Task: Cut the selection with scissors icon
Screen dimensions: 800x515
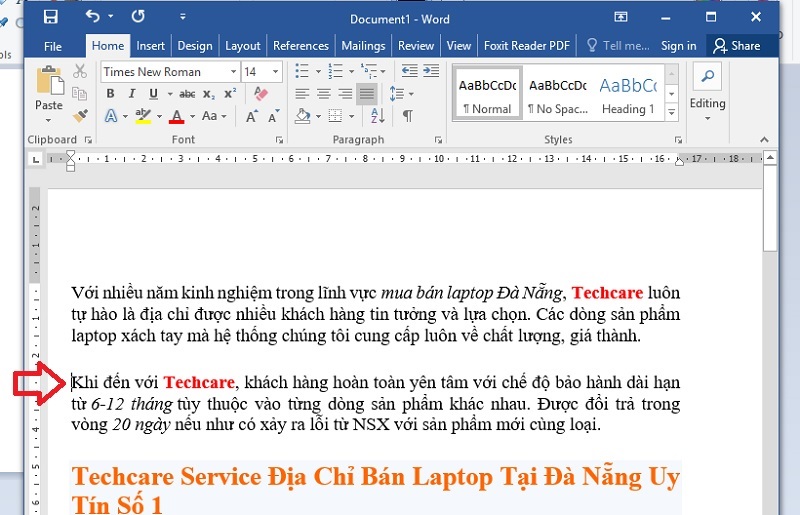Action: tap(80, 71)
